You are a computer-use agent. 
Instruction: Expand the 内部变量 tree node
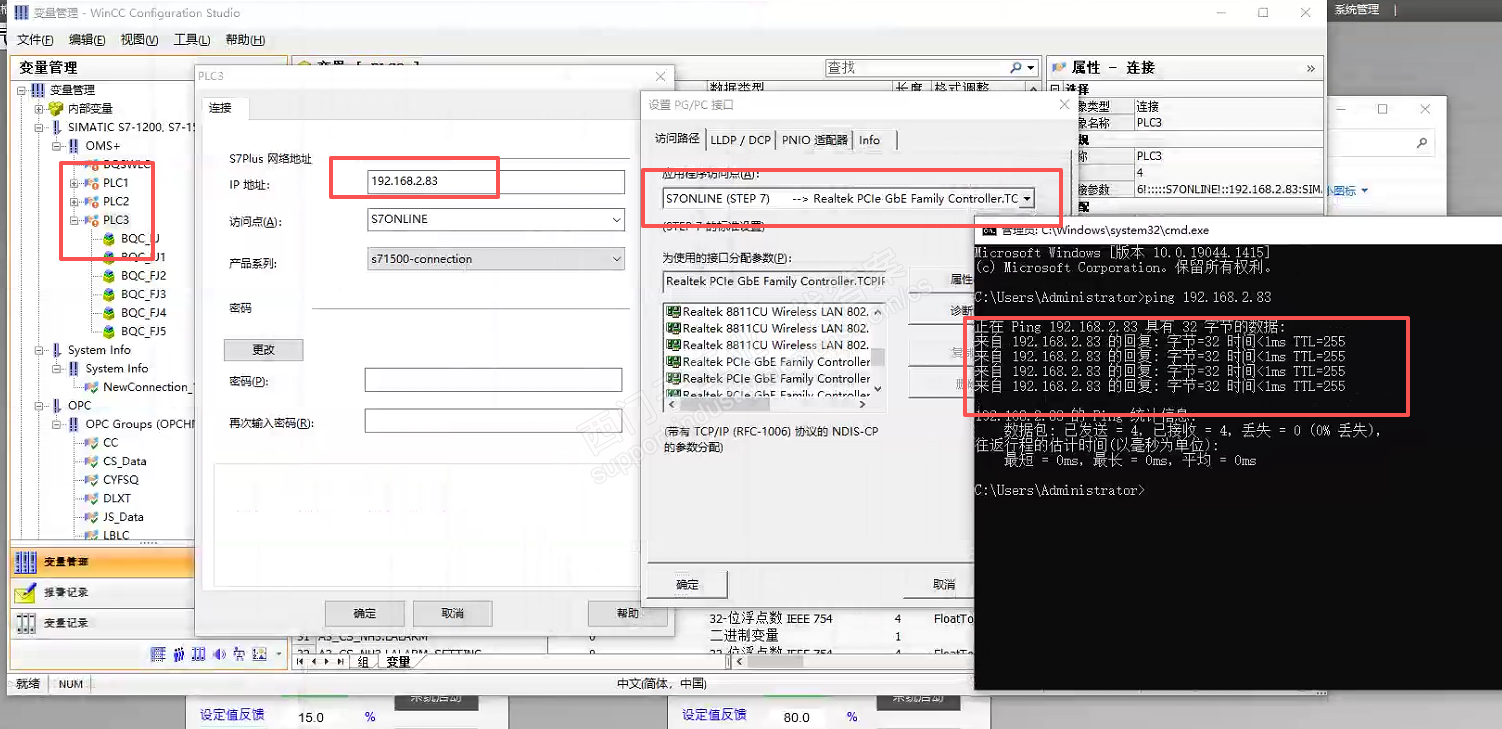[40, 109]
